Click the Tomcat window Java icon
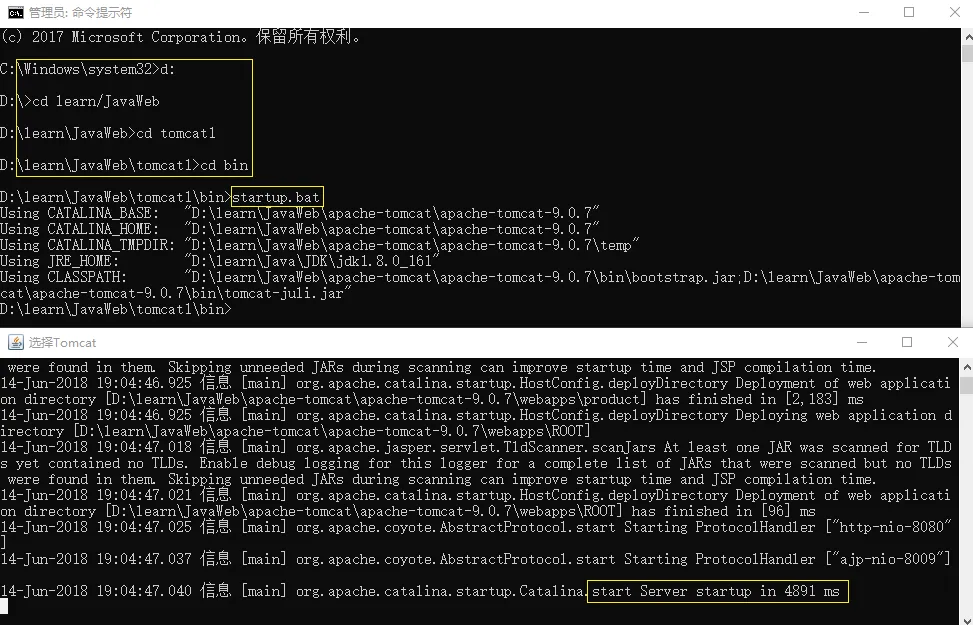Screen dimensions: 973x625 (x=15, y=342)
